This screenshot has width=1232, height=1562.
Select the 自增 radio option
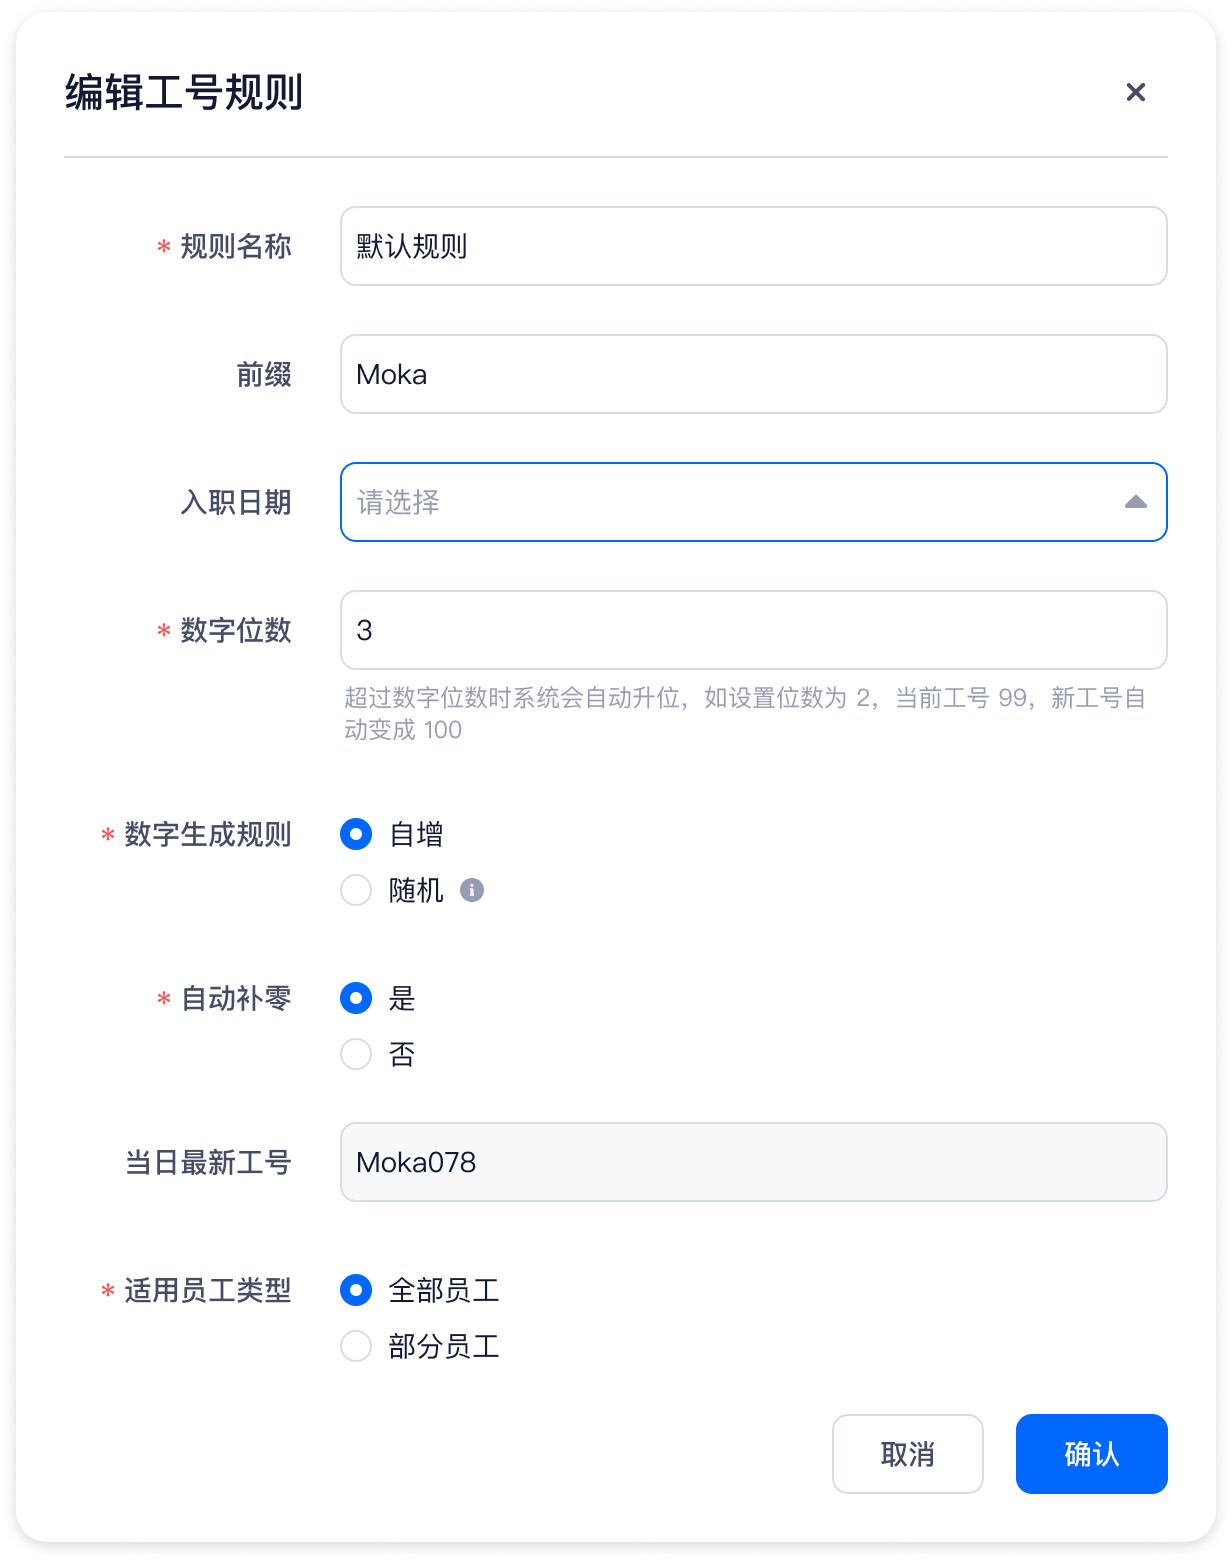coord(356,834)
